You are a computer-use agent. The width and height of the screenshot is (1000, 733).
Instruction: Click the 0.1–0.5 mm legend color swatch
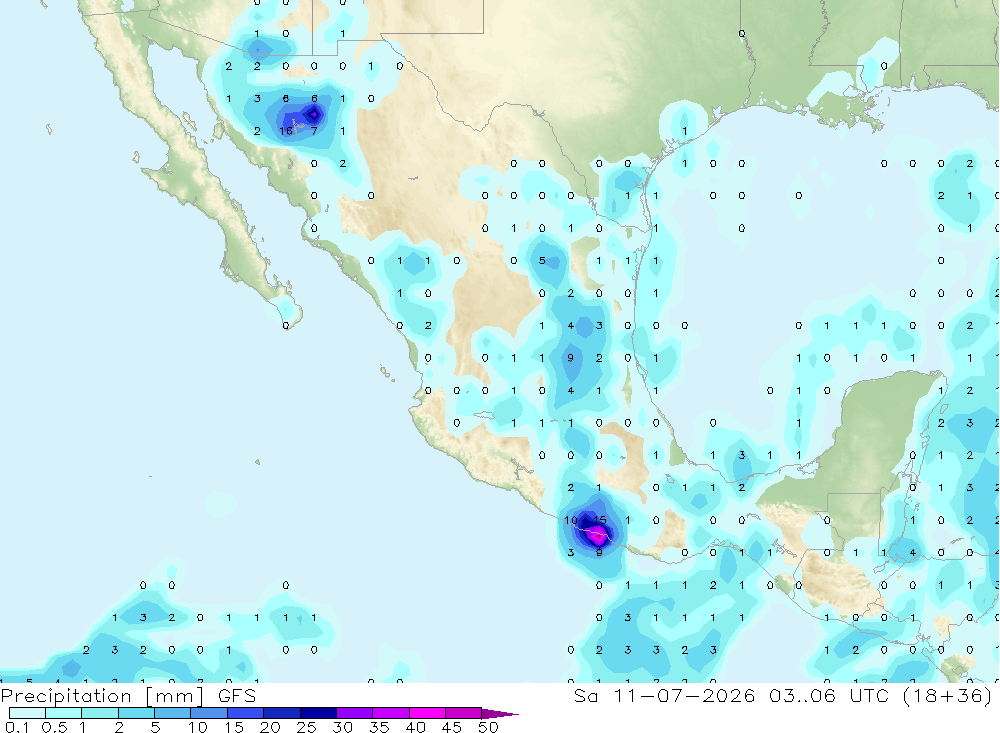point(27,713)
